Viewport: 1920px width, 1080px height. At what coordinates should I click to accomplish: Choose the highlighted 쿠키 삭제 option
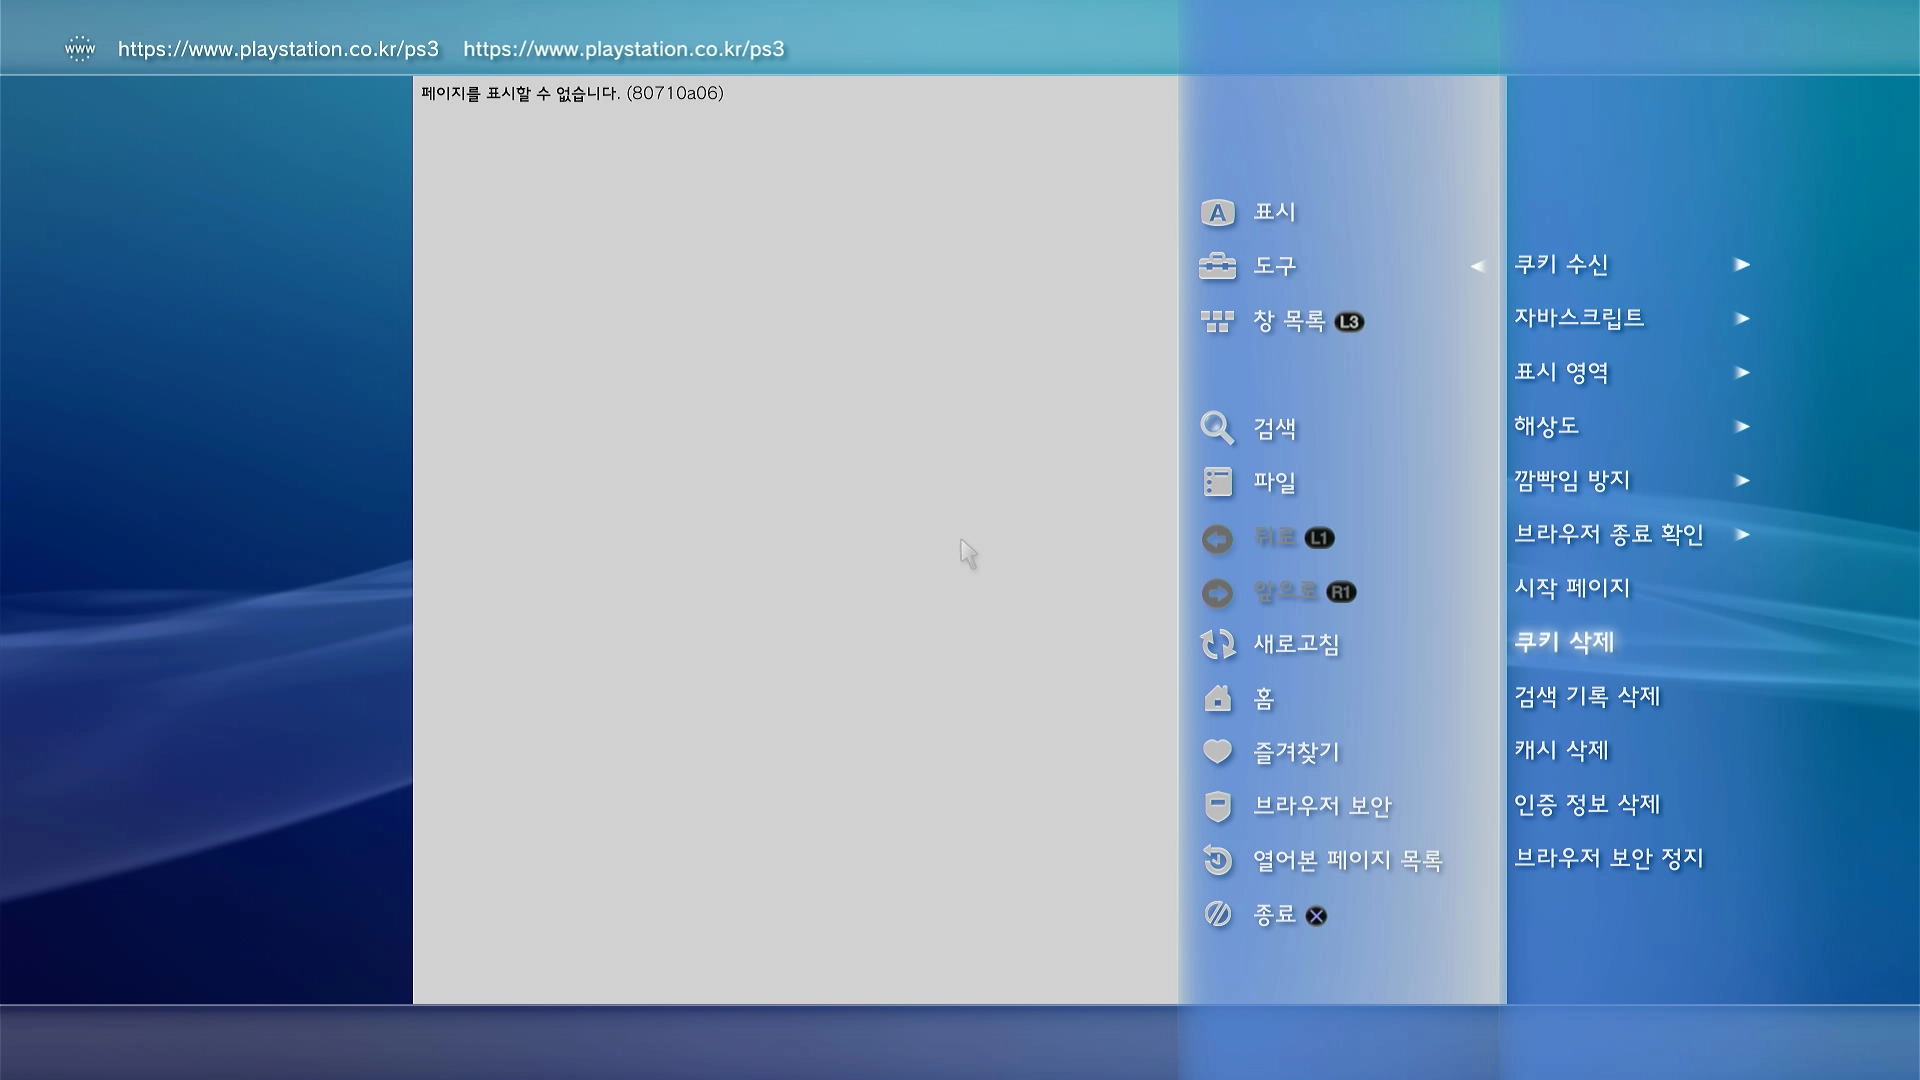[x=1564, y=642]
